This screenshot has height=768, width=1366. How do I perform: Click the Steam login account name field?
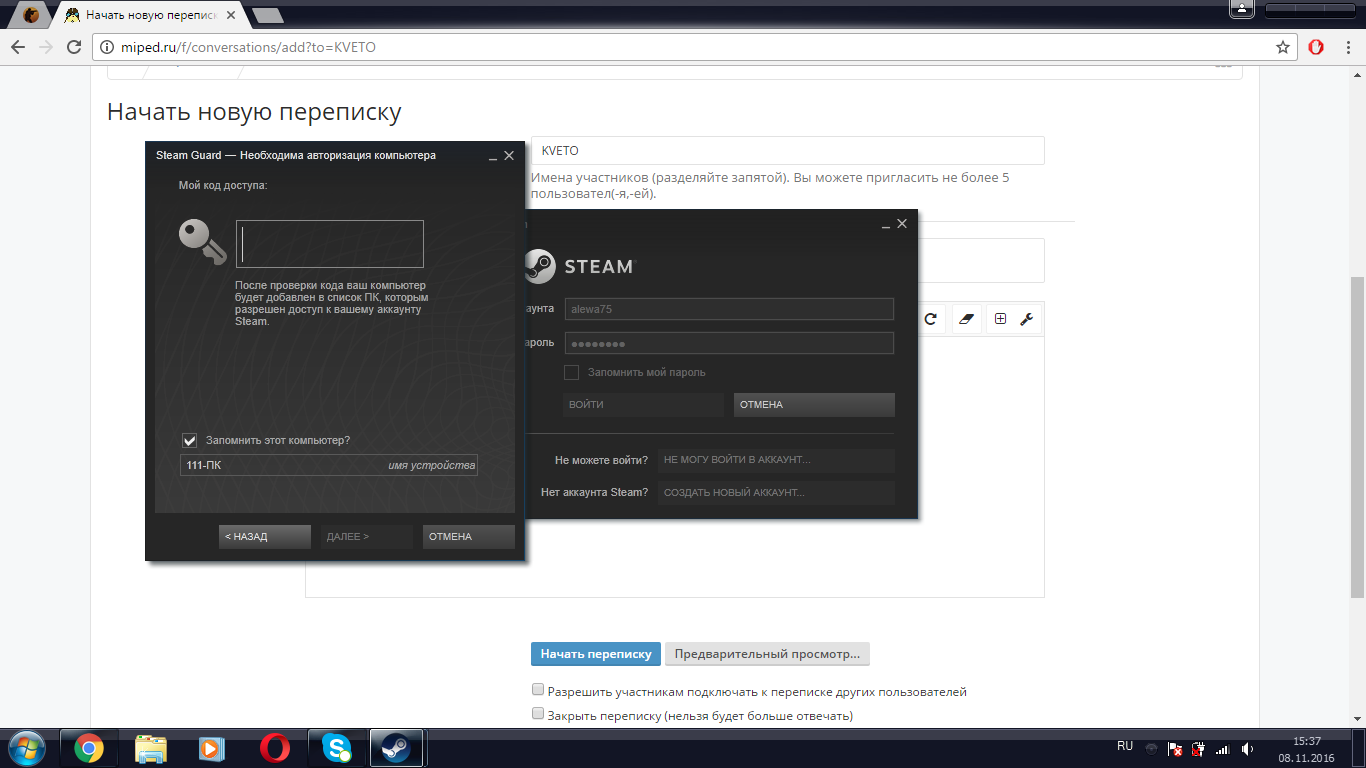[729, 309]
